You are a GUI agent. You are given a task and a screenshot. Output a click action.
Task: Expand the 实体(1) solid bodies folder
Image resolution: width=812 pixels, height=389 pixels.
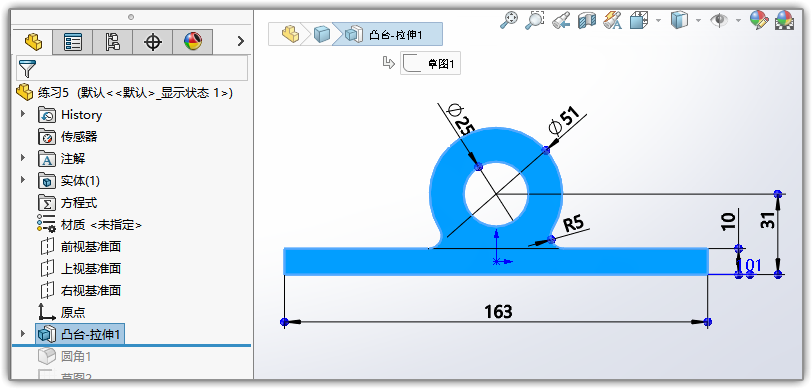click(x=22, y=179)
